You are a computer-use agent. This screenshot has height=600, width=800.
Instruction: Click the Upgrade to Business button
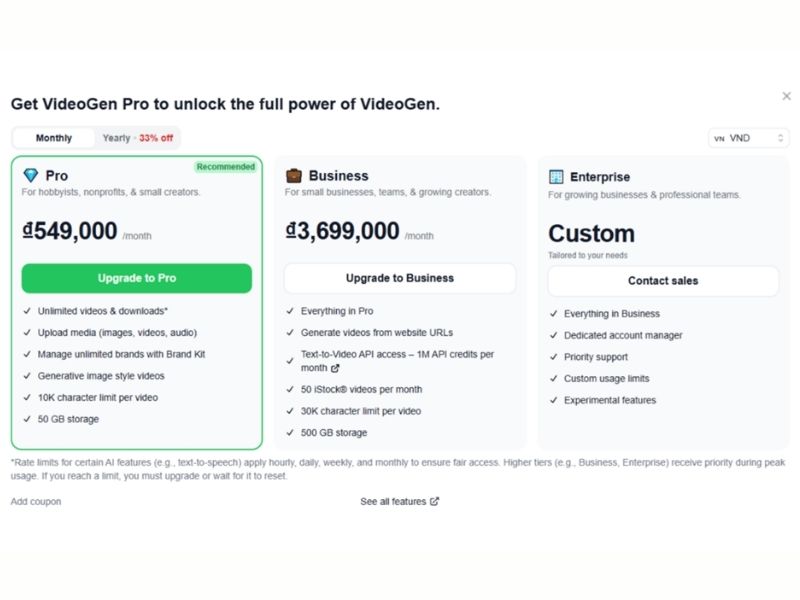400,278
